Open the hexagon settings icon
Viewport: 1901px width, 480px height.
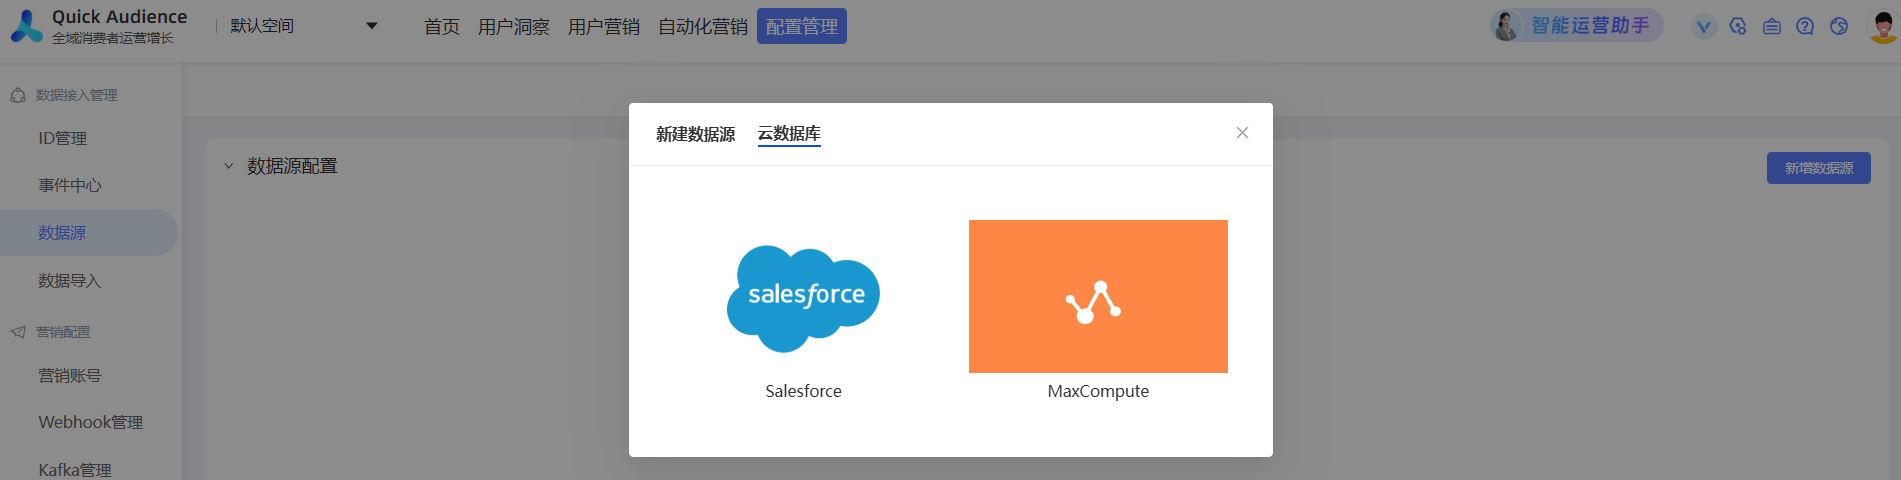click(1738, 27)
